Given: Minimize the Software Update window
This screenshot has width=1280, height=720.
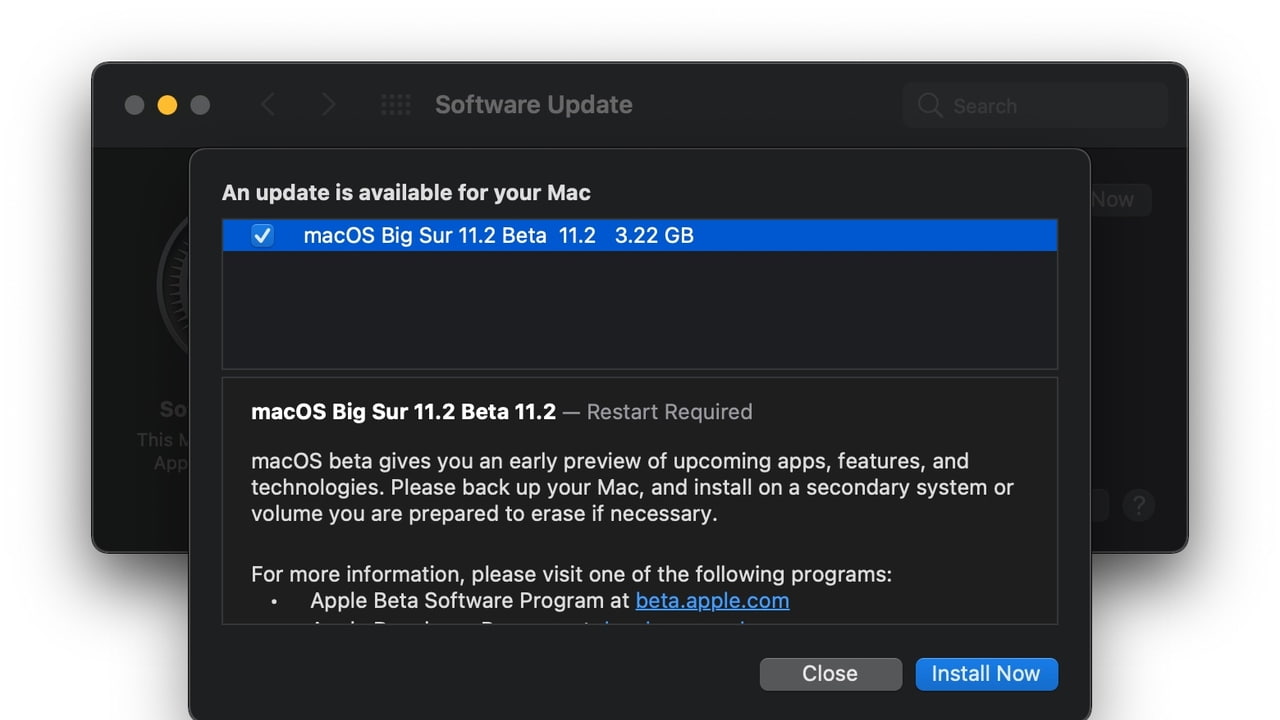Looking at the screenshot, I should pyautogui.click(x=167, y=105).
